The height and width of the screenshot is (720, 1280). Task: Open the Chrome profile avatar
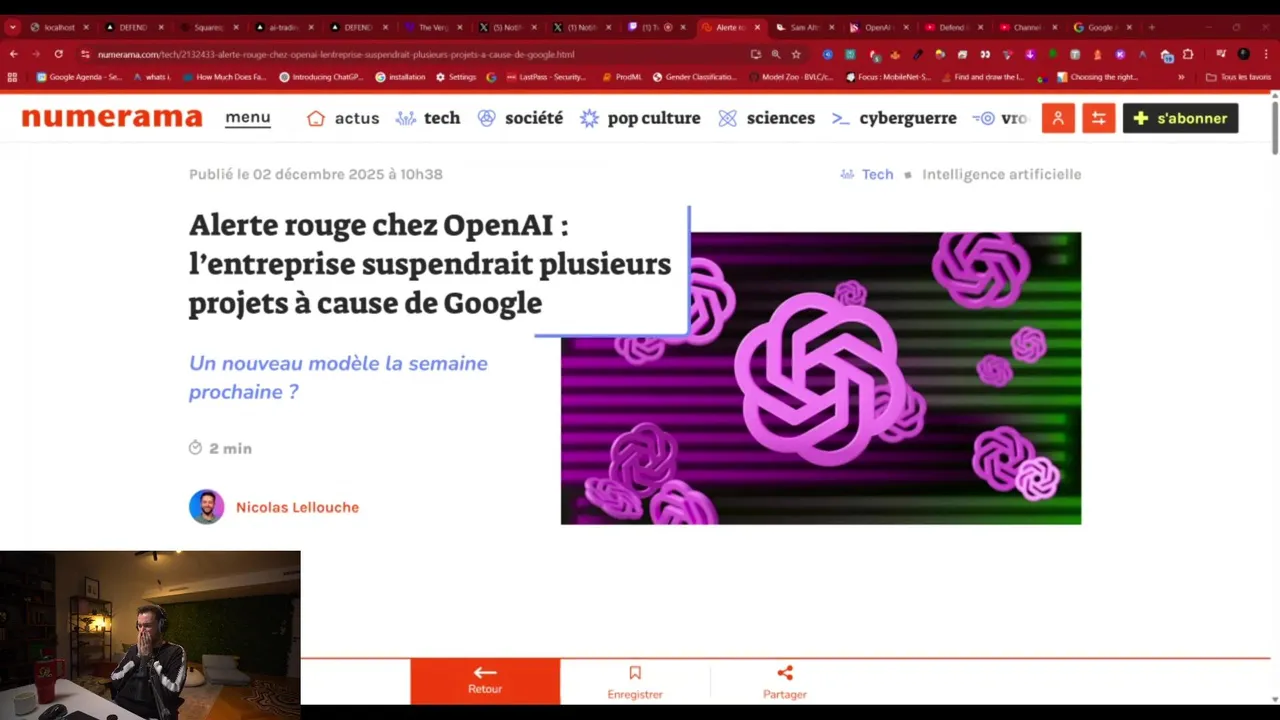1244,54
